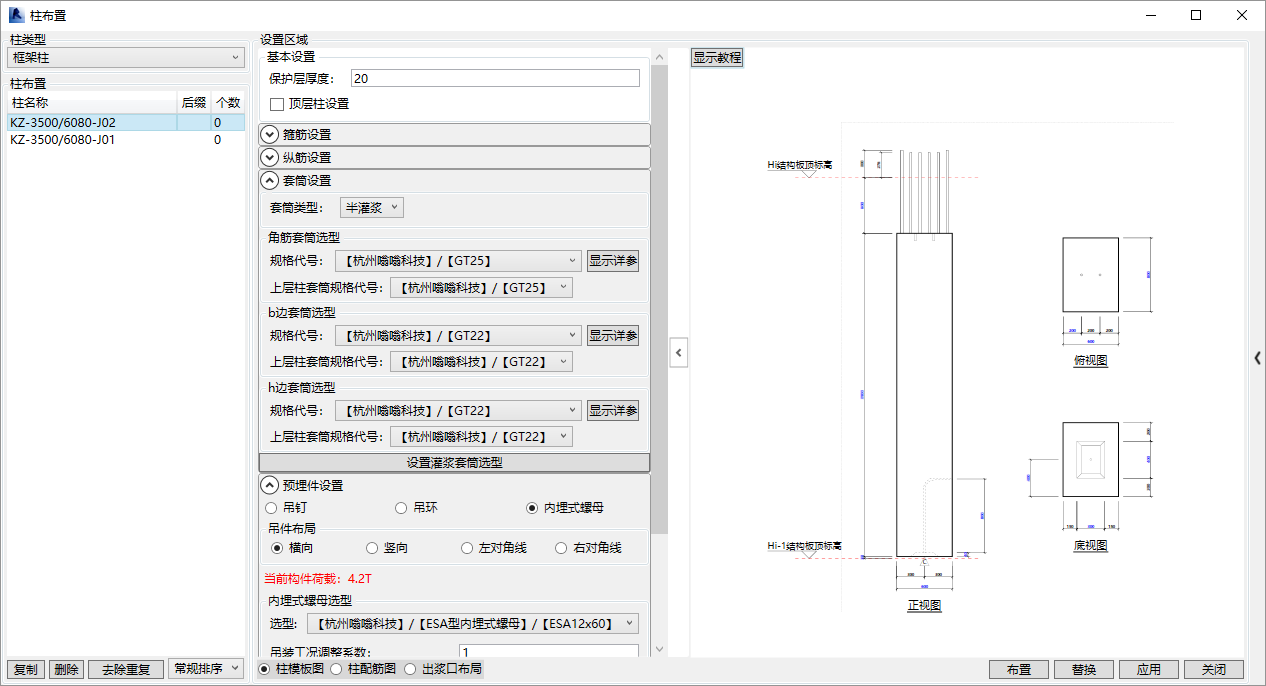Click the 底视图 drawing thumbnail
The width and height of the screenshot is (1266, 686).
tap(1090, 459)
